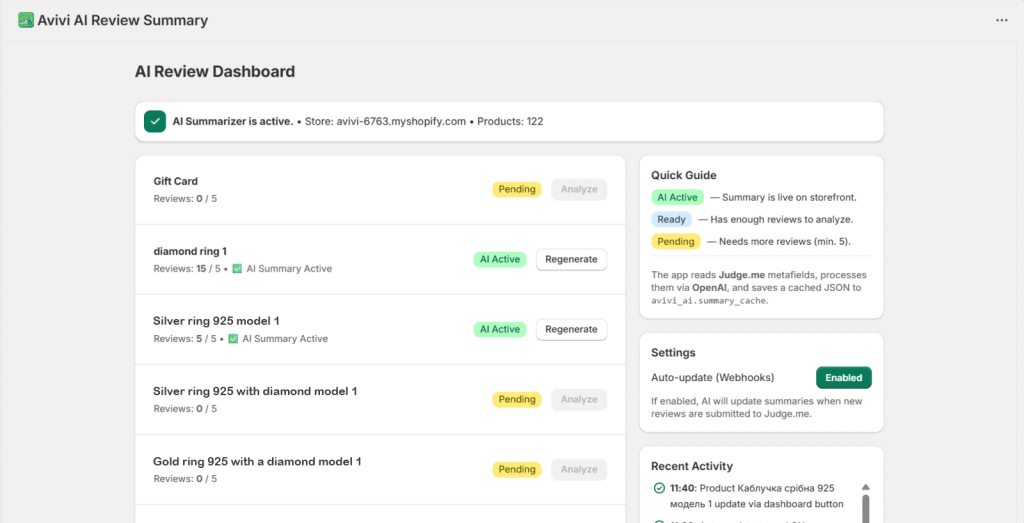Click the Reviews: 5 / 5 count
The height and width of the screenshot is (523, 1024).
[x=185, y=339]
